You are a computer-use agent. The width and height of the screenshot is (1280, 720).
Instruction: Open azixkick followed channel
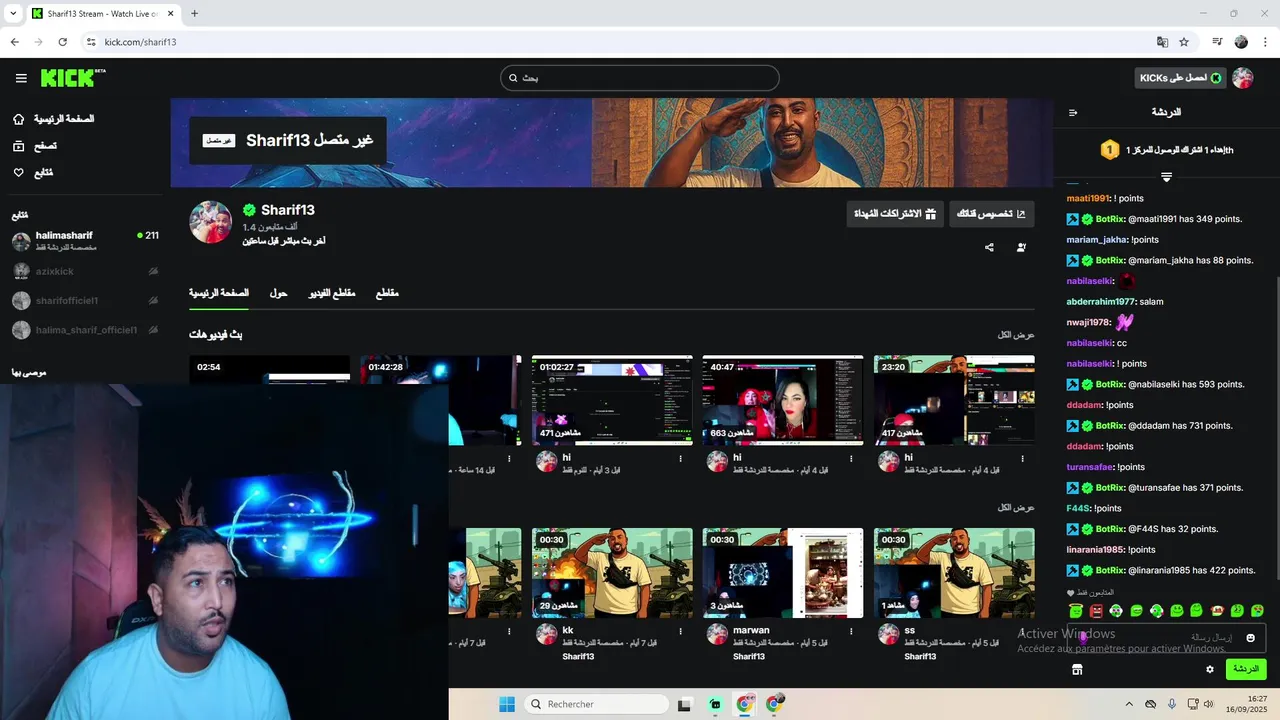pyautogui.click(x=85, y=271)
